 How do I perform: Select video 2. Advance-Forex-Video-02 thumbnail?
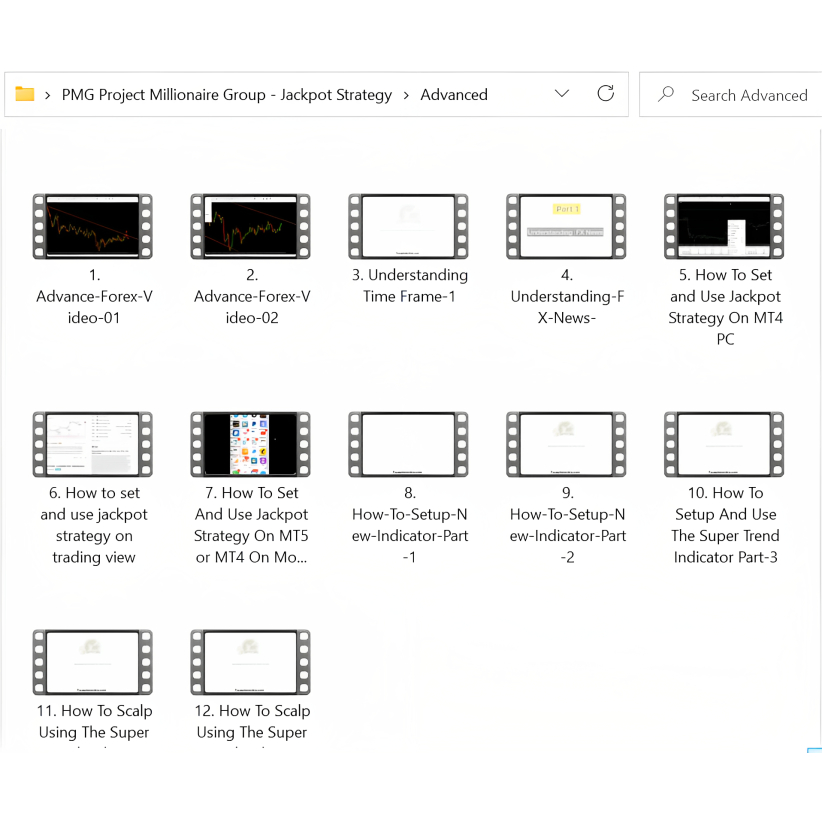click(x=251, y=227)
